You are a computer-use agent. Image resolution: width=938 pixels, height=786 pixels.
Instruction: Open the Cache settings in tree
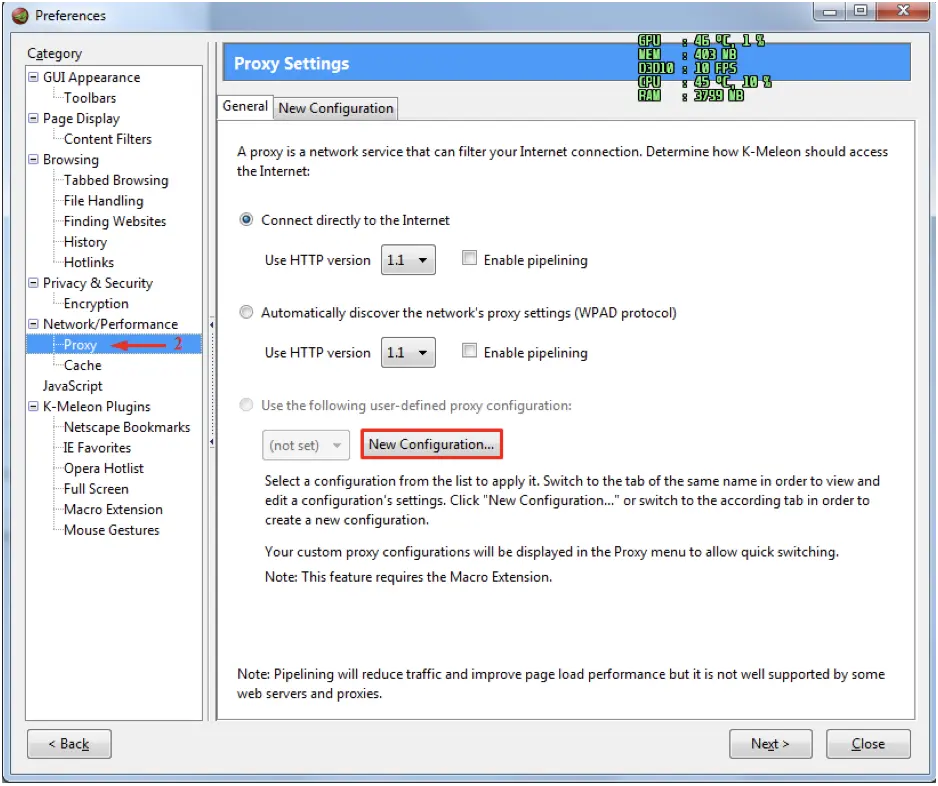(82, 365)
